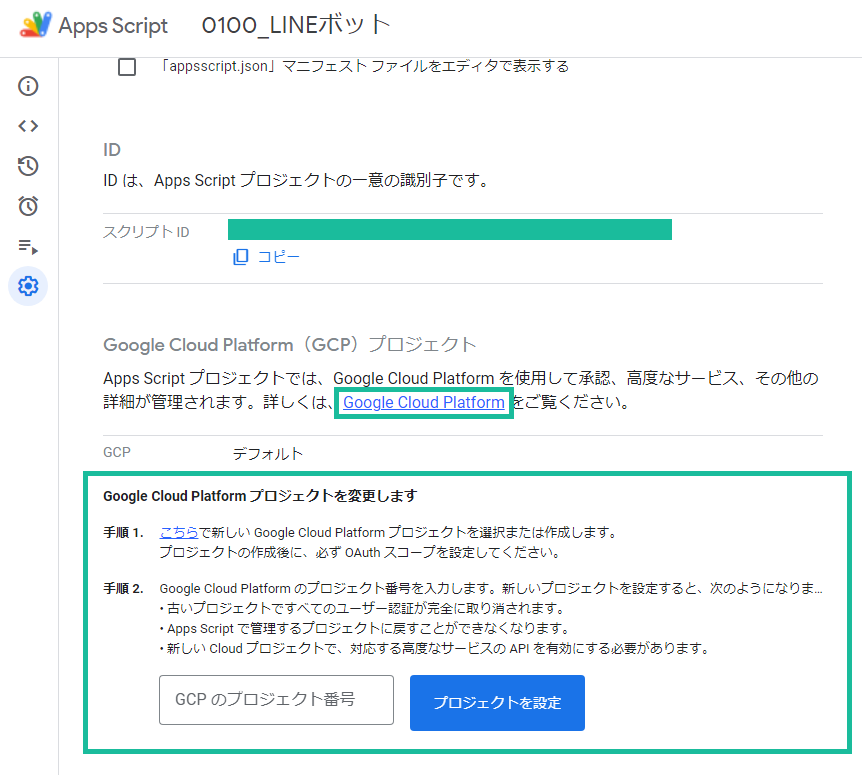Click the 手順 1. step label

pyautogui.click(x=124, y=532)
